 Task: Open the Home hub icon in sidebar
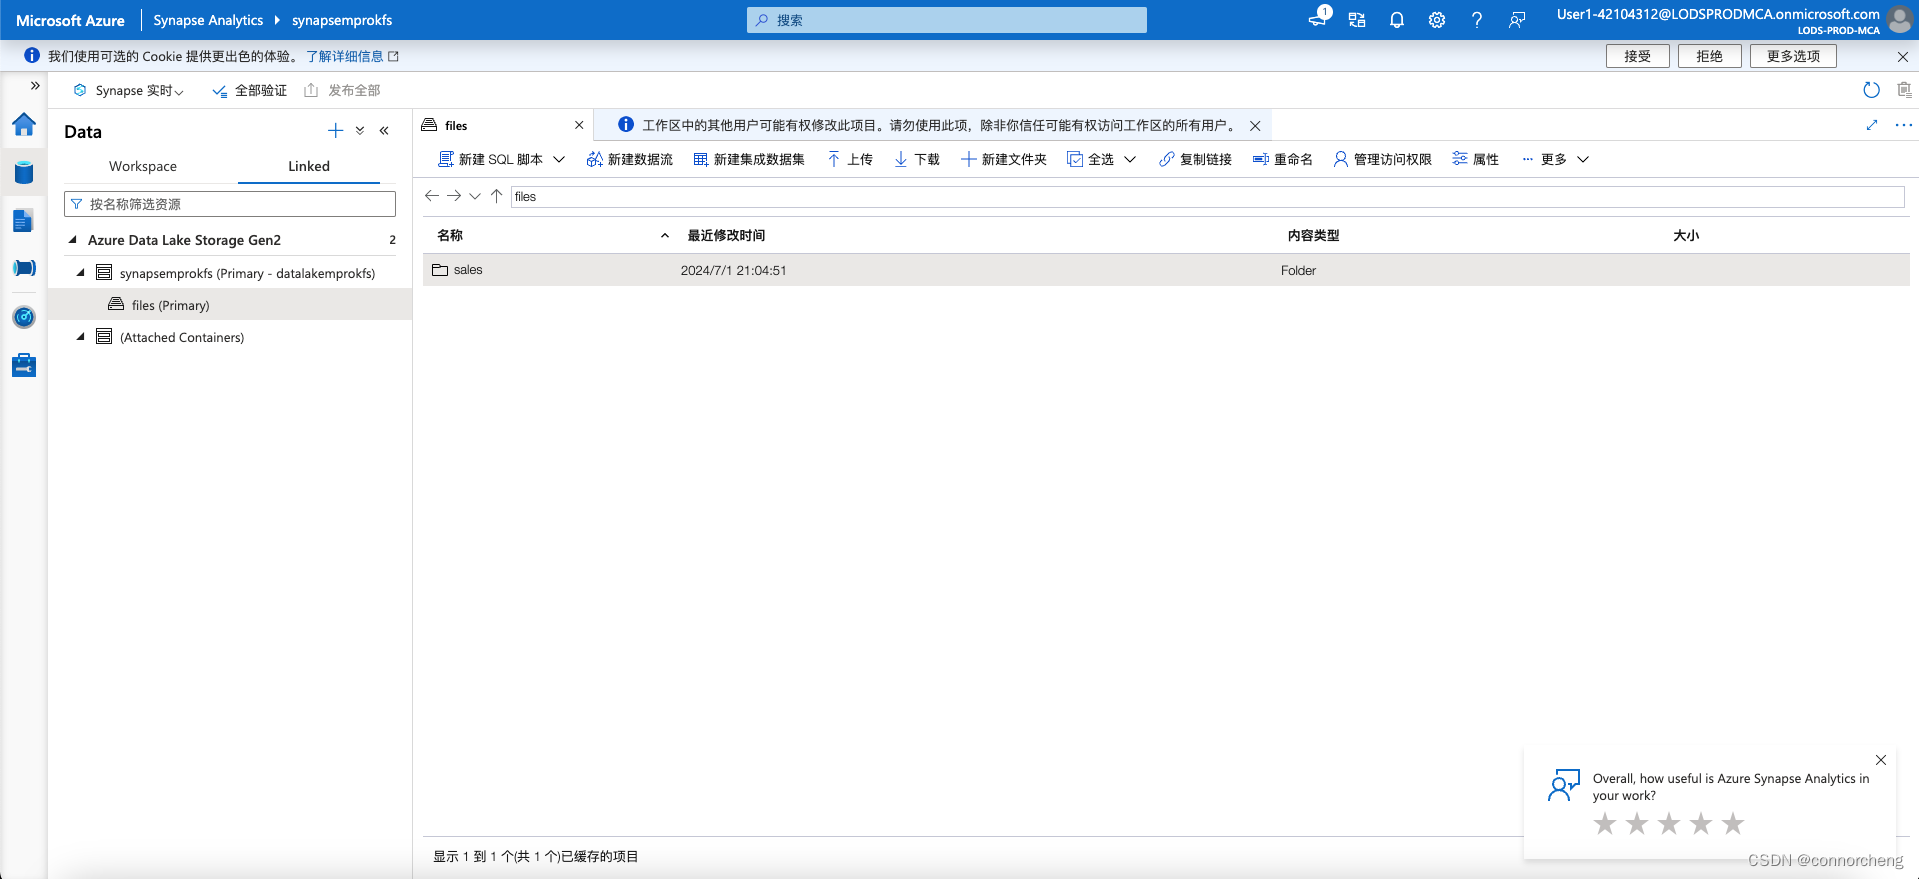(24, 125)
